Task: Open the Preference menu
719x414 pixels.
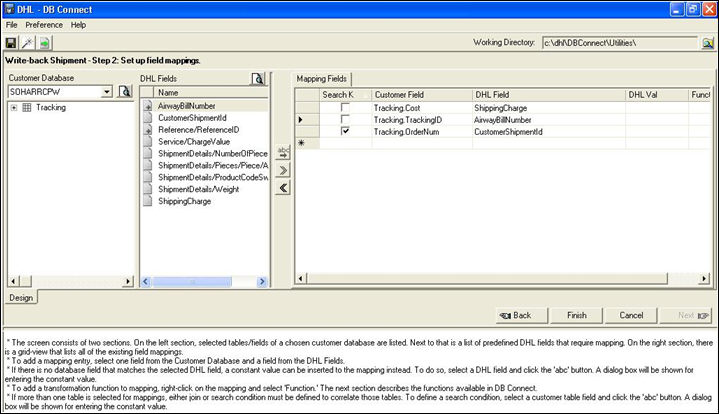Action: [x=44, y=25]
